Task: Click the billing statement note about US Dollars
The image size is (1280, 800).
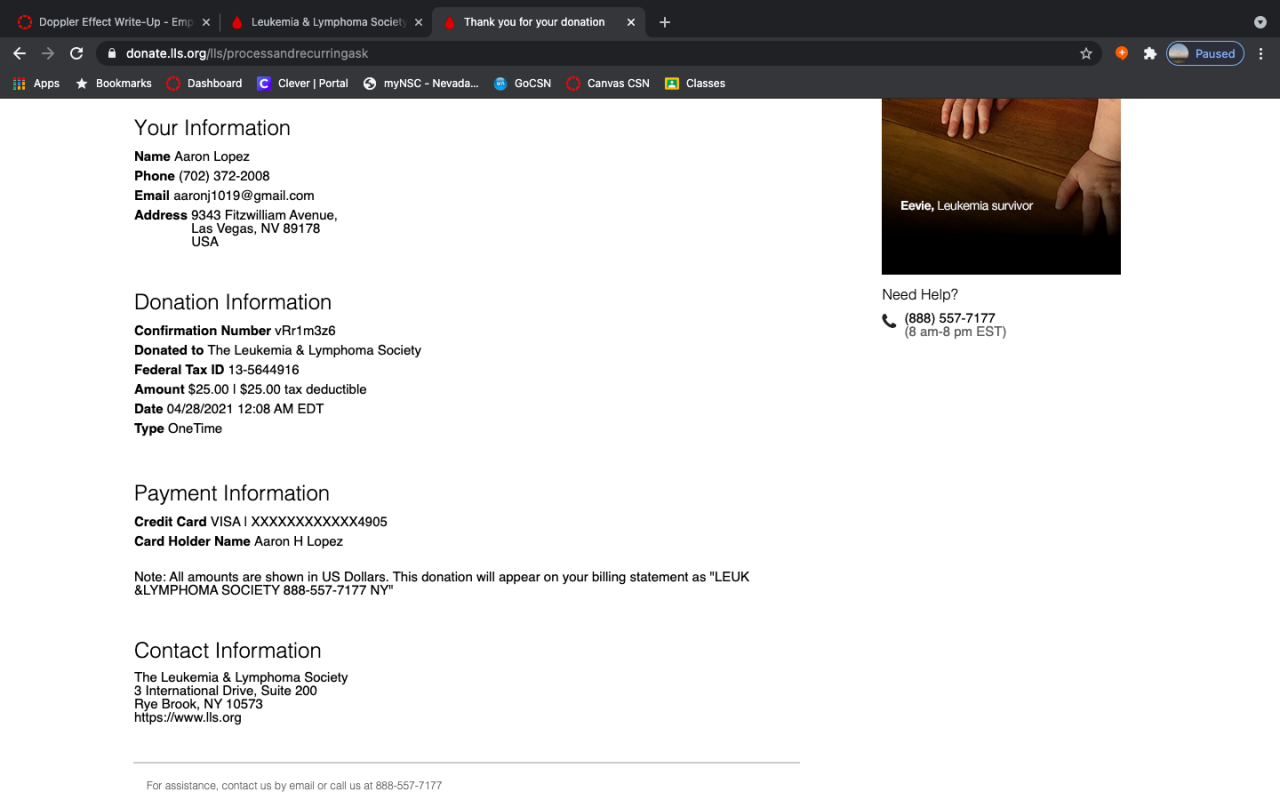Action: (442, 584)
